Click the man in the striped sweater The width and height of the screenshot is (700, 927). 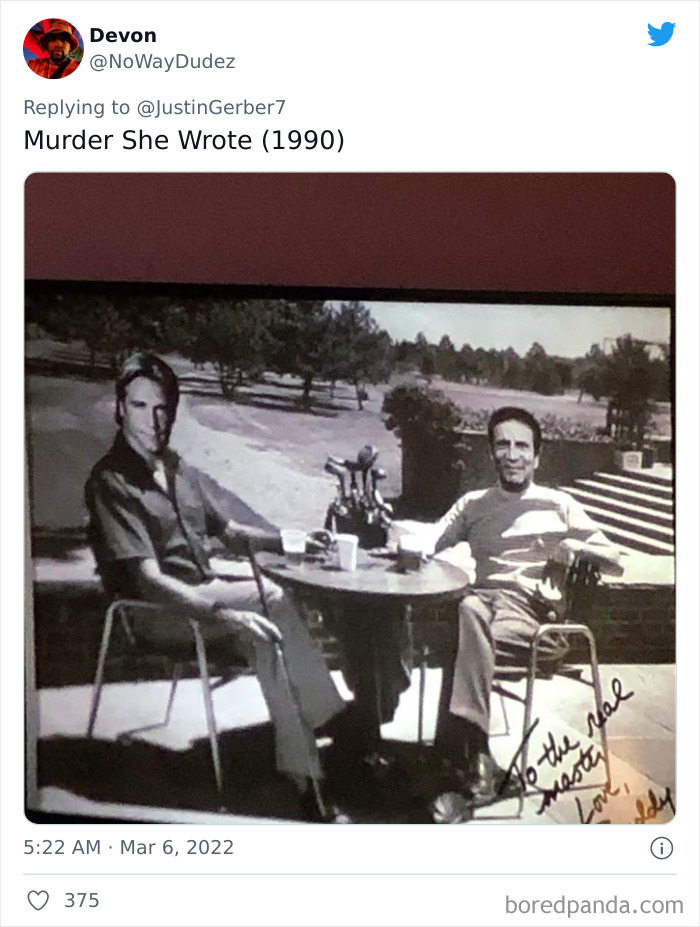[520, 568]
